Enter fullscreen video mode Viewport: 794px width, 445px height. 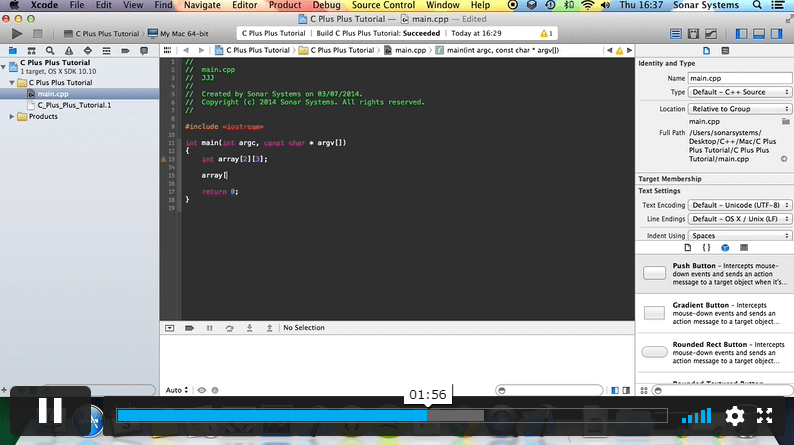(x=765, y=416)
